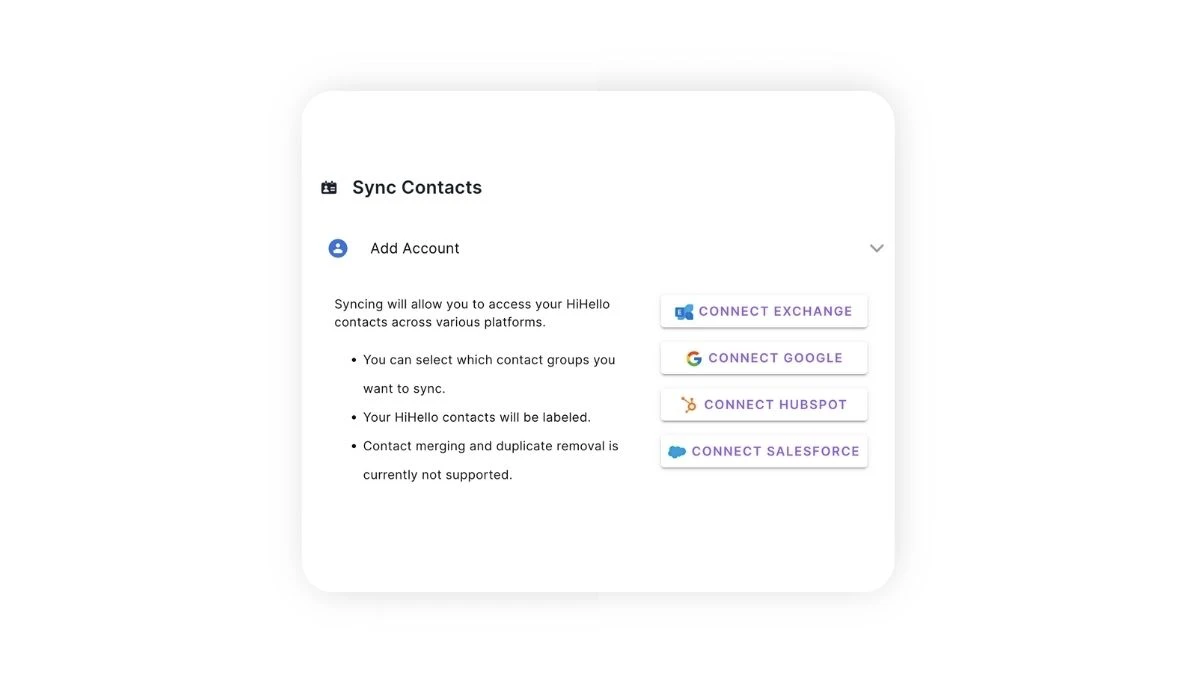Click the first bullet about contact groups

(489, 373)
